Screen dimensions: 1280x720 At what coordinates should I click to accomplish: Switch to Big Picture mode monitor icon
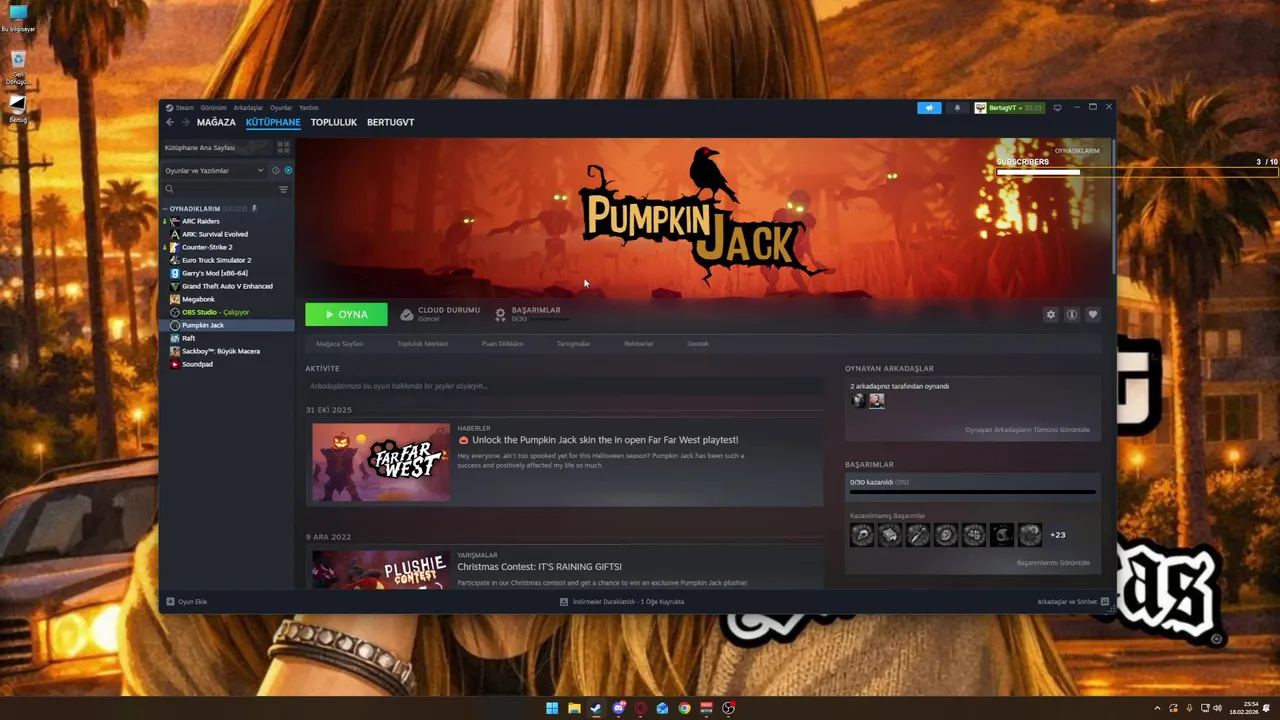coord(1057,108)
